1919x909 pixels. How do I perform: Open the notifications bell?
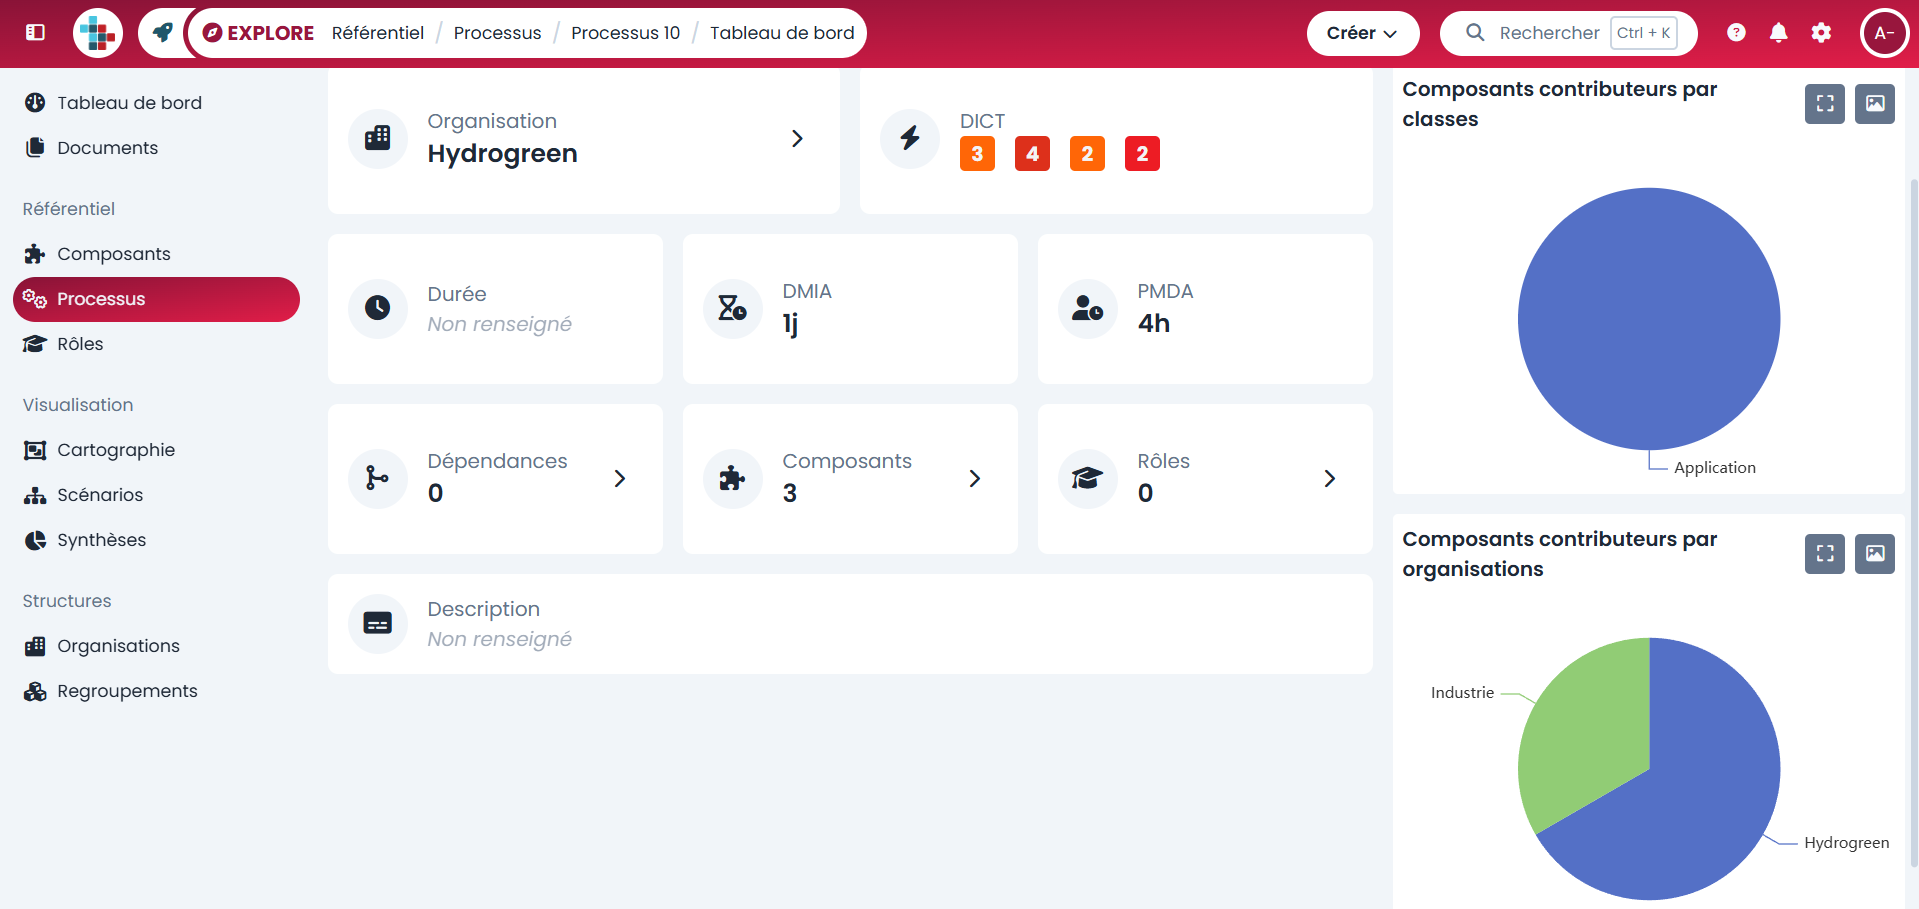coord(1778,32)
